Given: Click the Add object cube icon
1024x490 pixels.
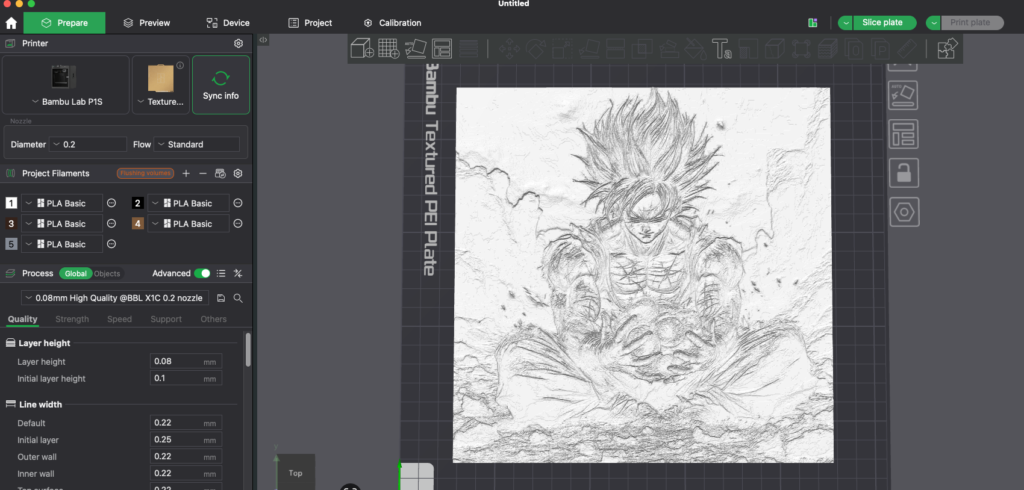Looking at the screenshot, I should coord(361,47).
